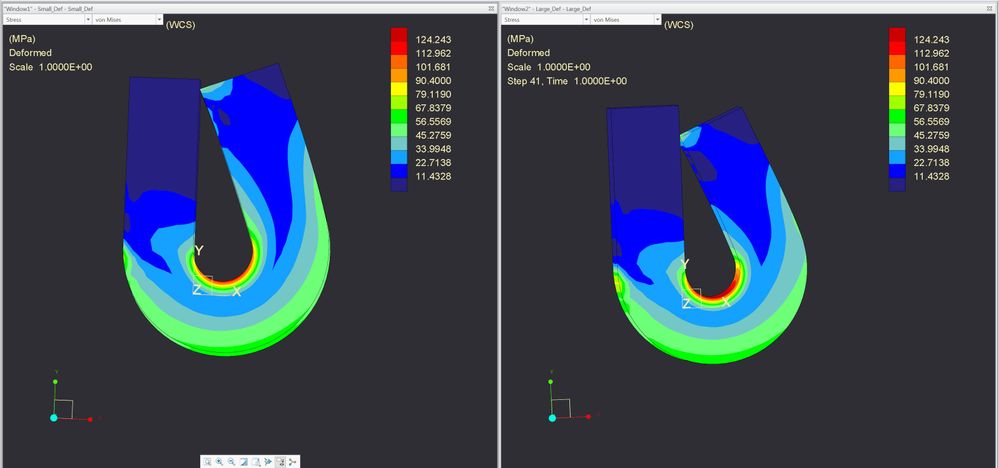Expand the von Mises dropdown in Window1

(x=125, y=19)
